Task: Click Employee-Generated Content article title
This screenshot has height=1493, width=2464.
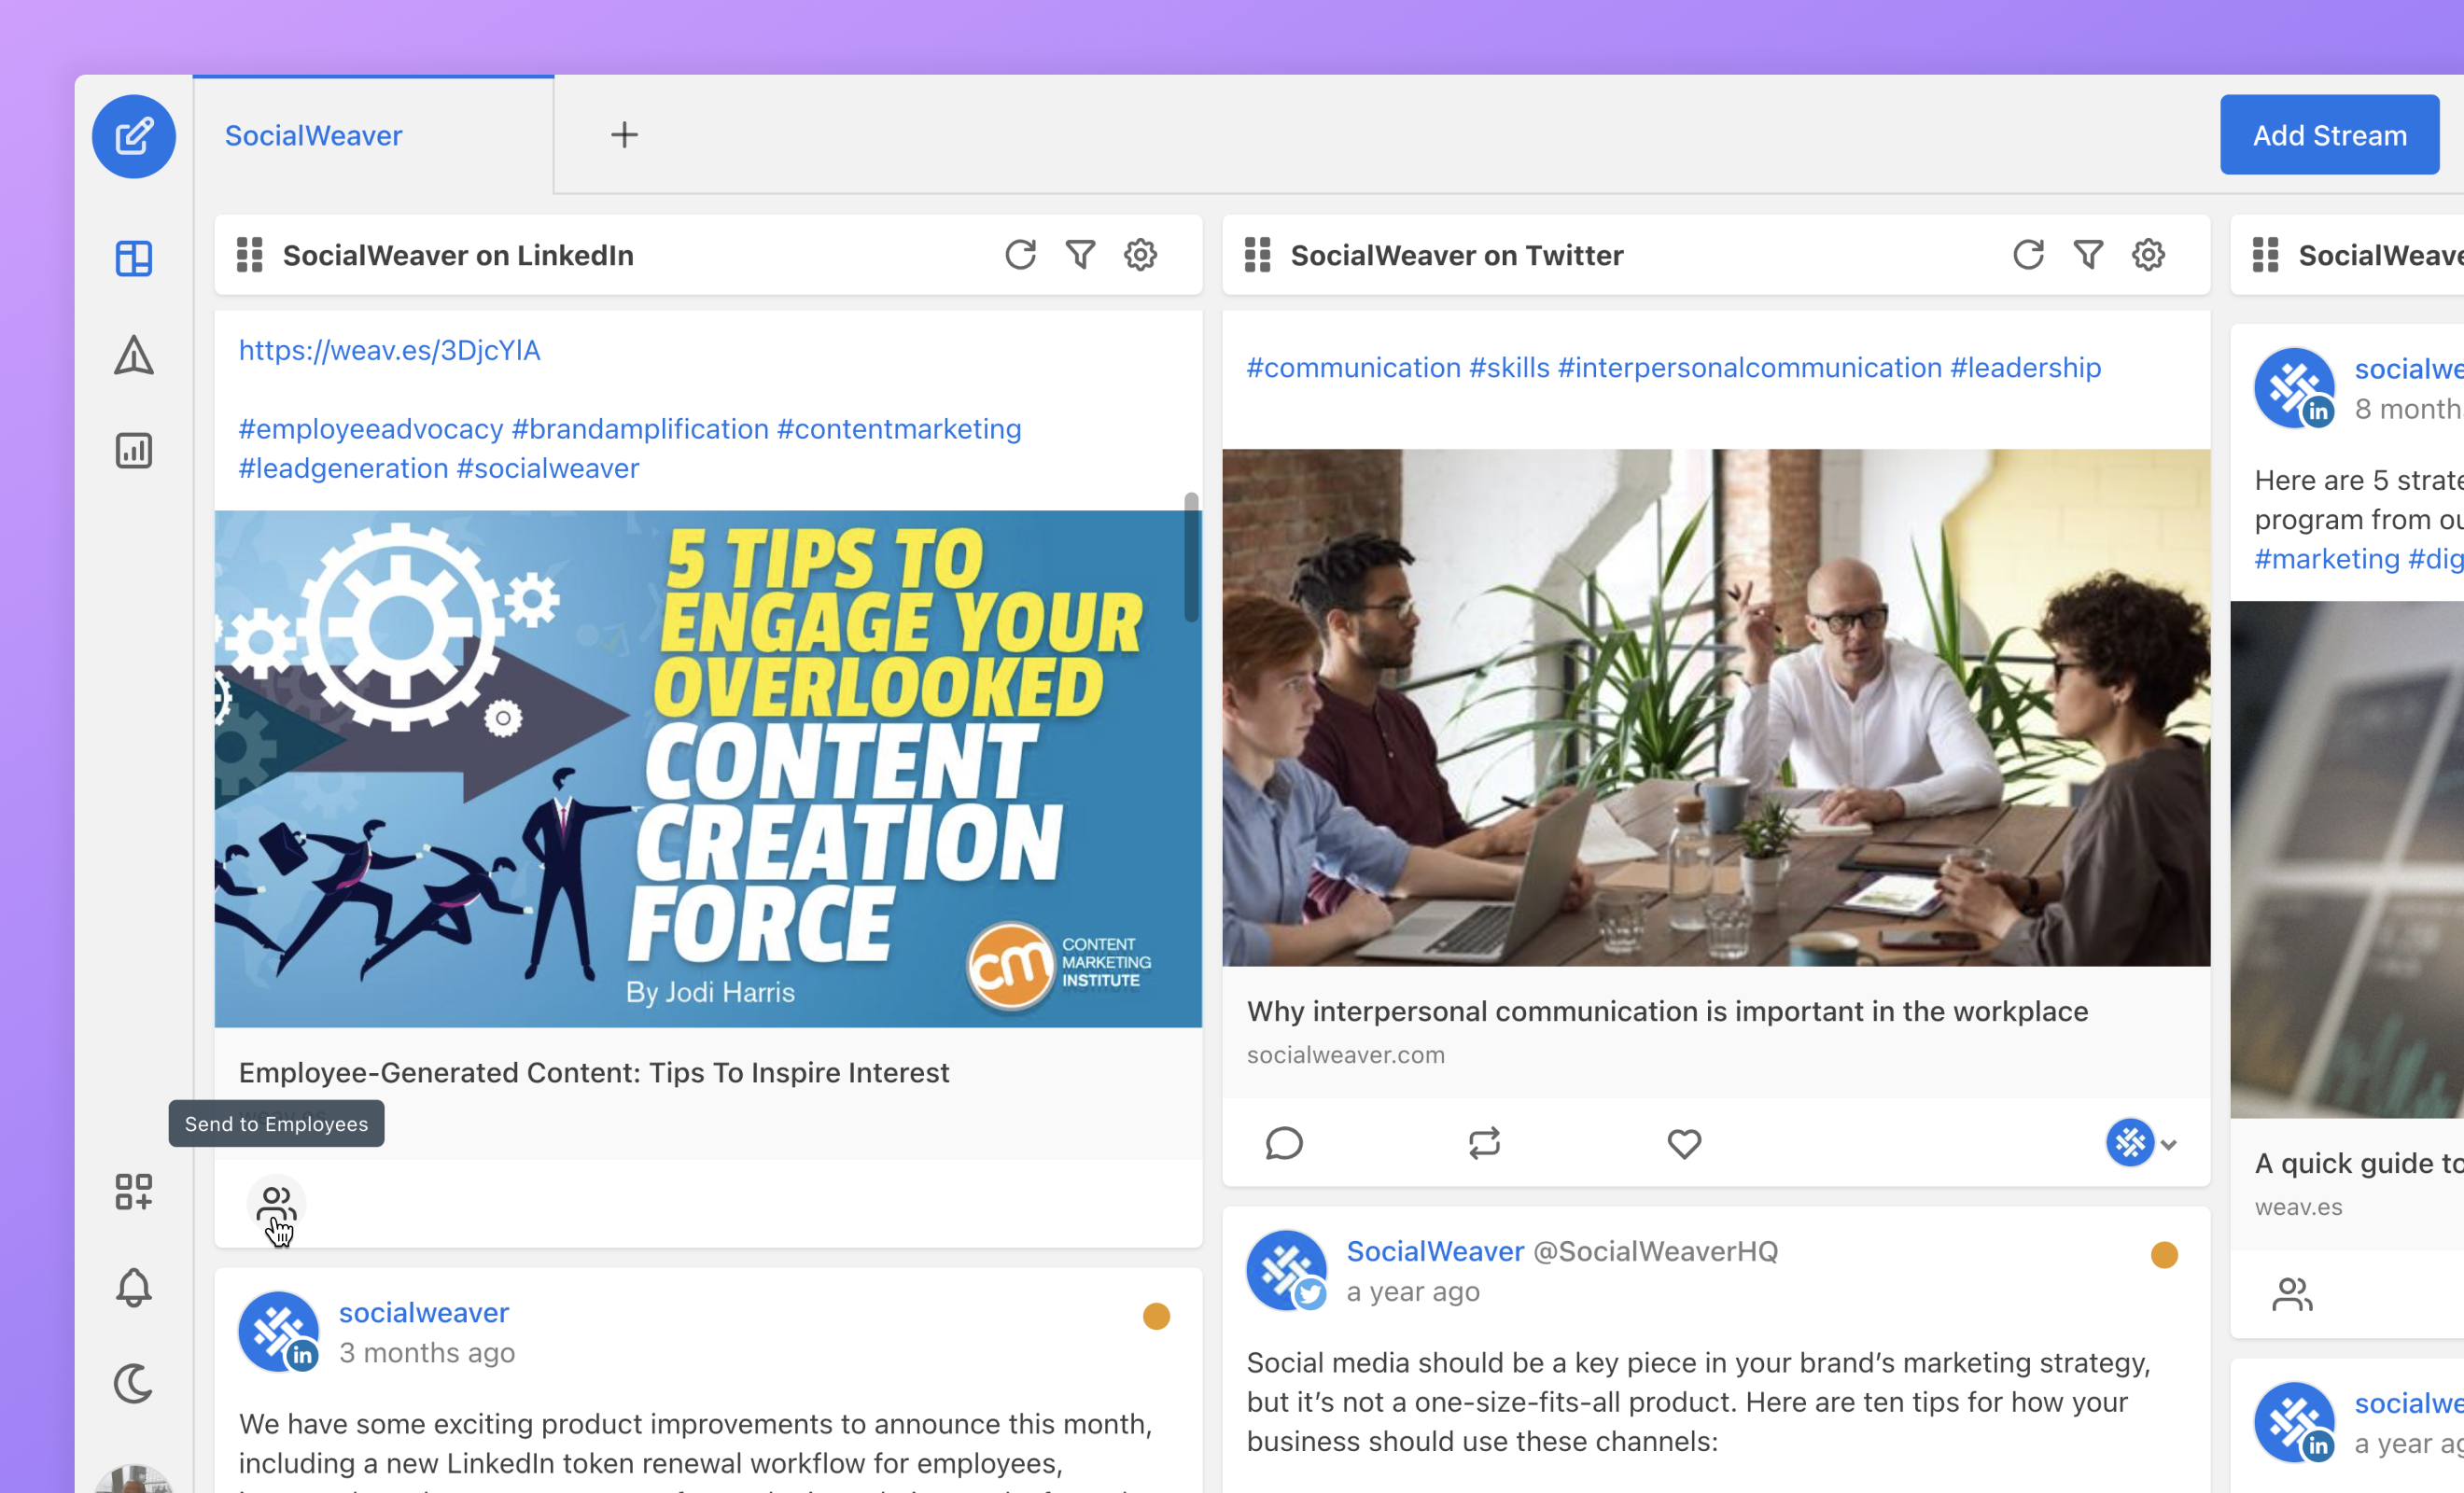Action: pyautogui.click(x=594, y=1073)
